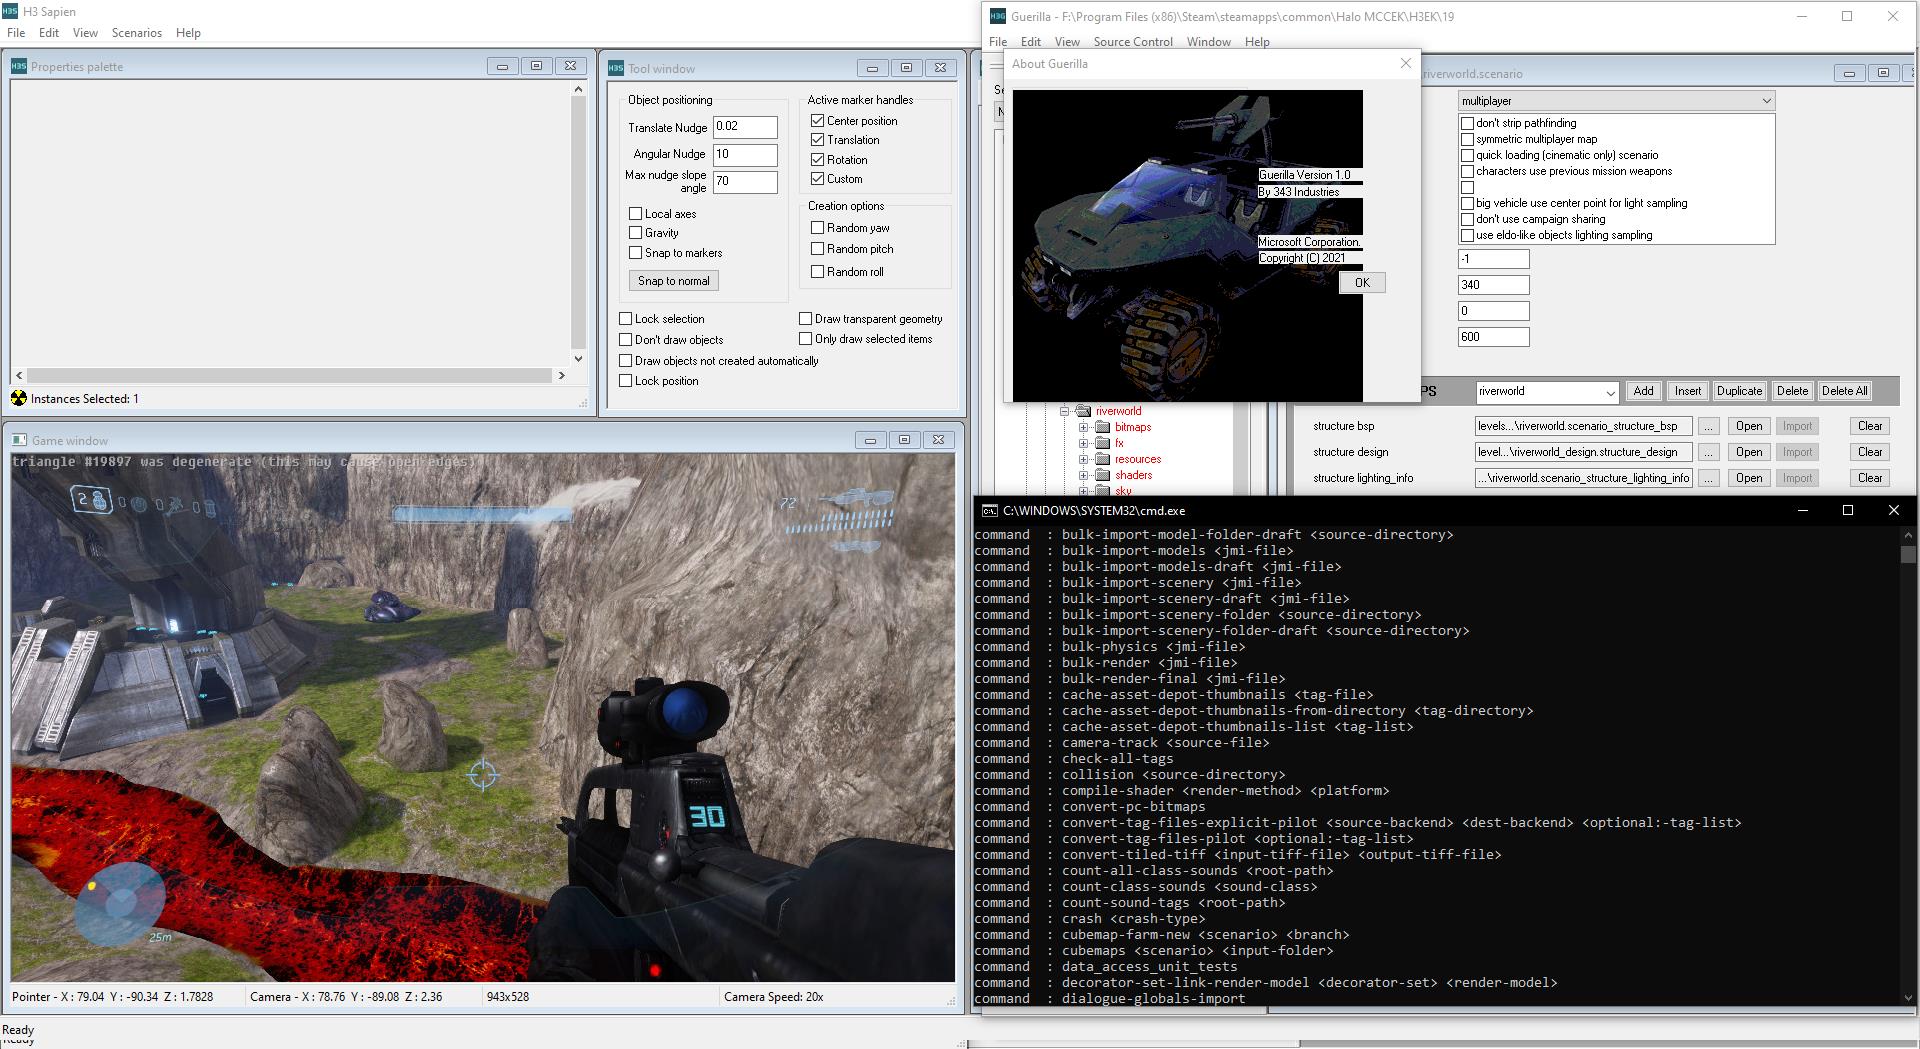Enable Local axes in Object positioning
Viewport: 1920px width, 1049px height.
pos(635,214)
